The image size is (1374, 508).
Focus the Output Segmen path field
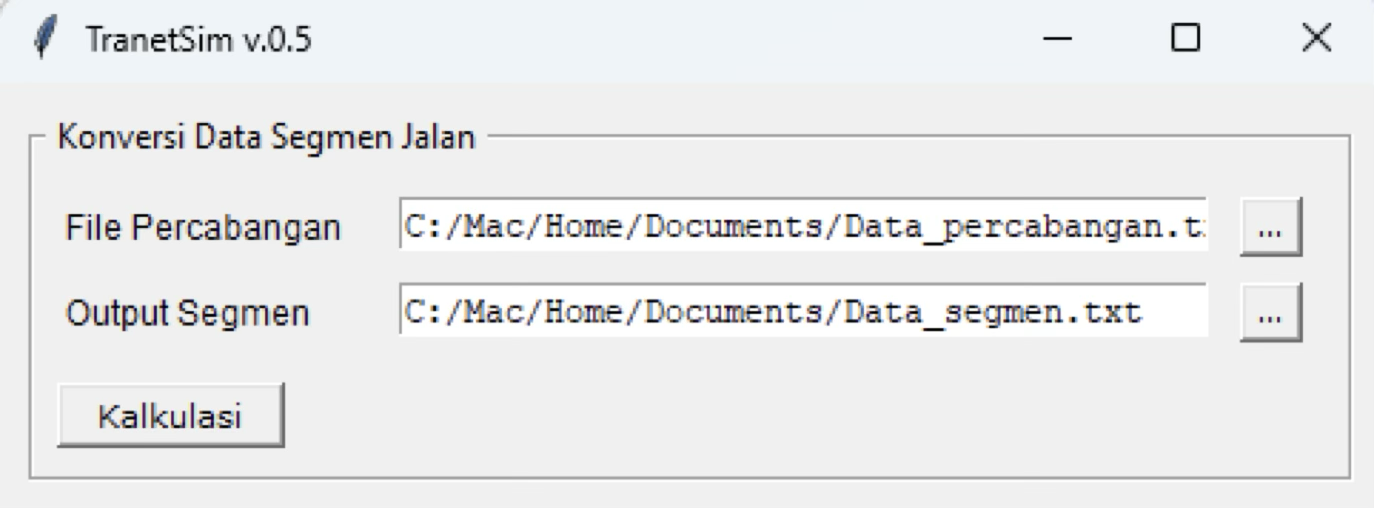tap(803, 314)
